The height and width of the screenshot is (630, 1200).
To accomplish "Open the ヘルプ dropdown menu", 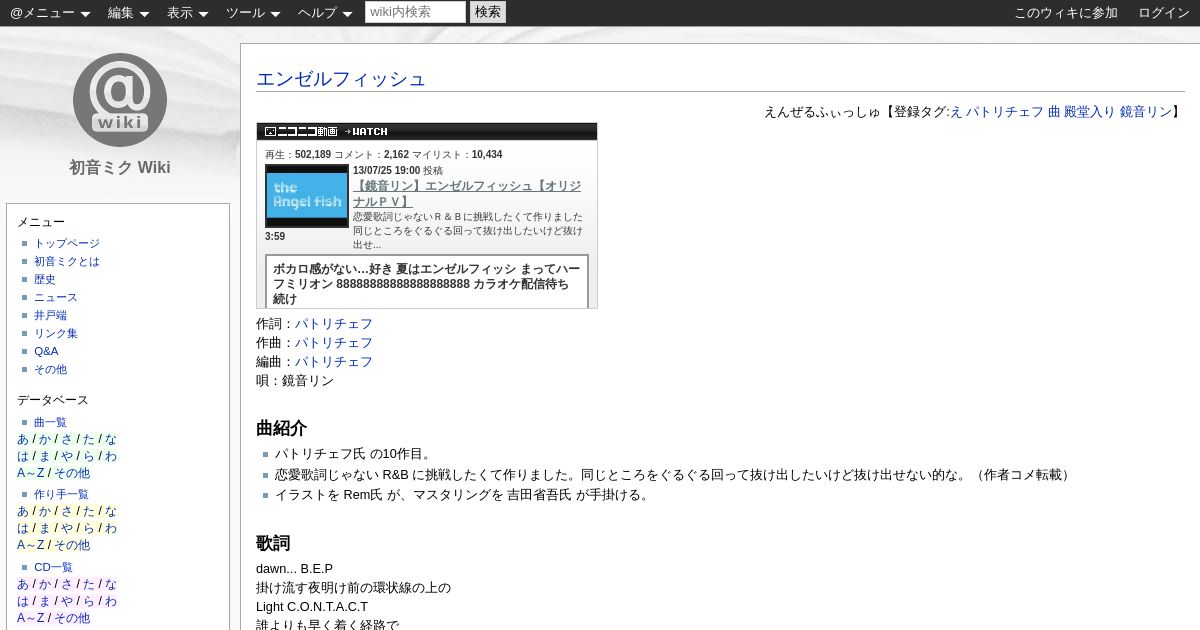I will (x=325, y=13).
